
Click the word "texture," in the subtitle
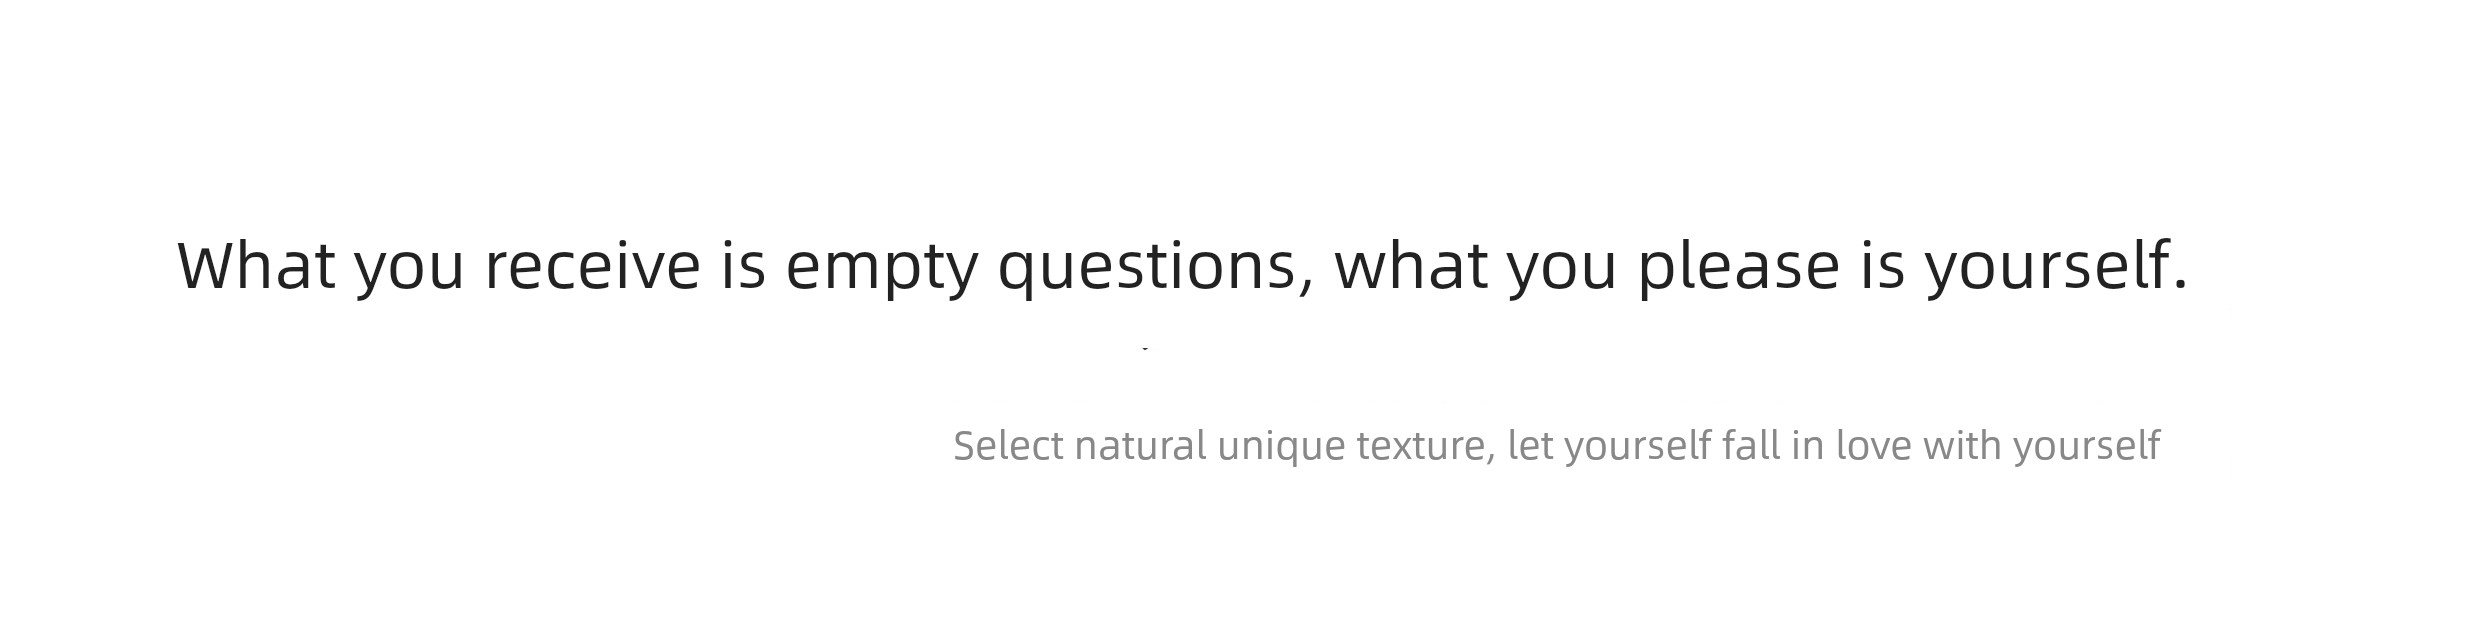1426,446
